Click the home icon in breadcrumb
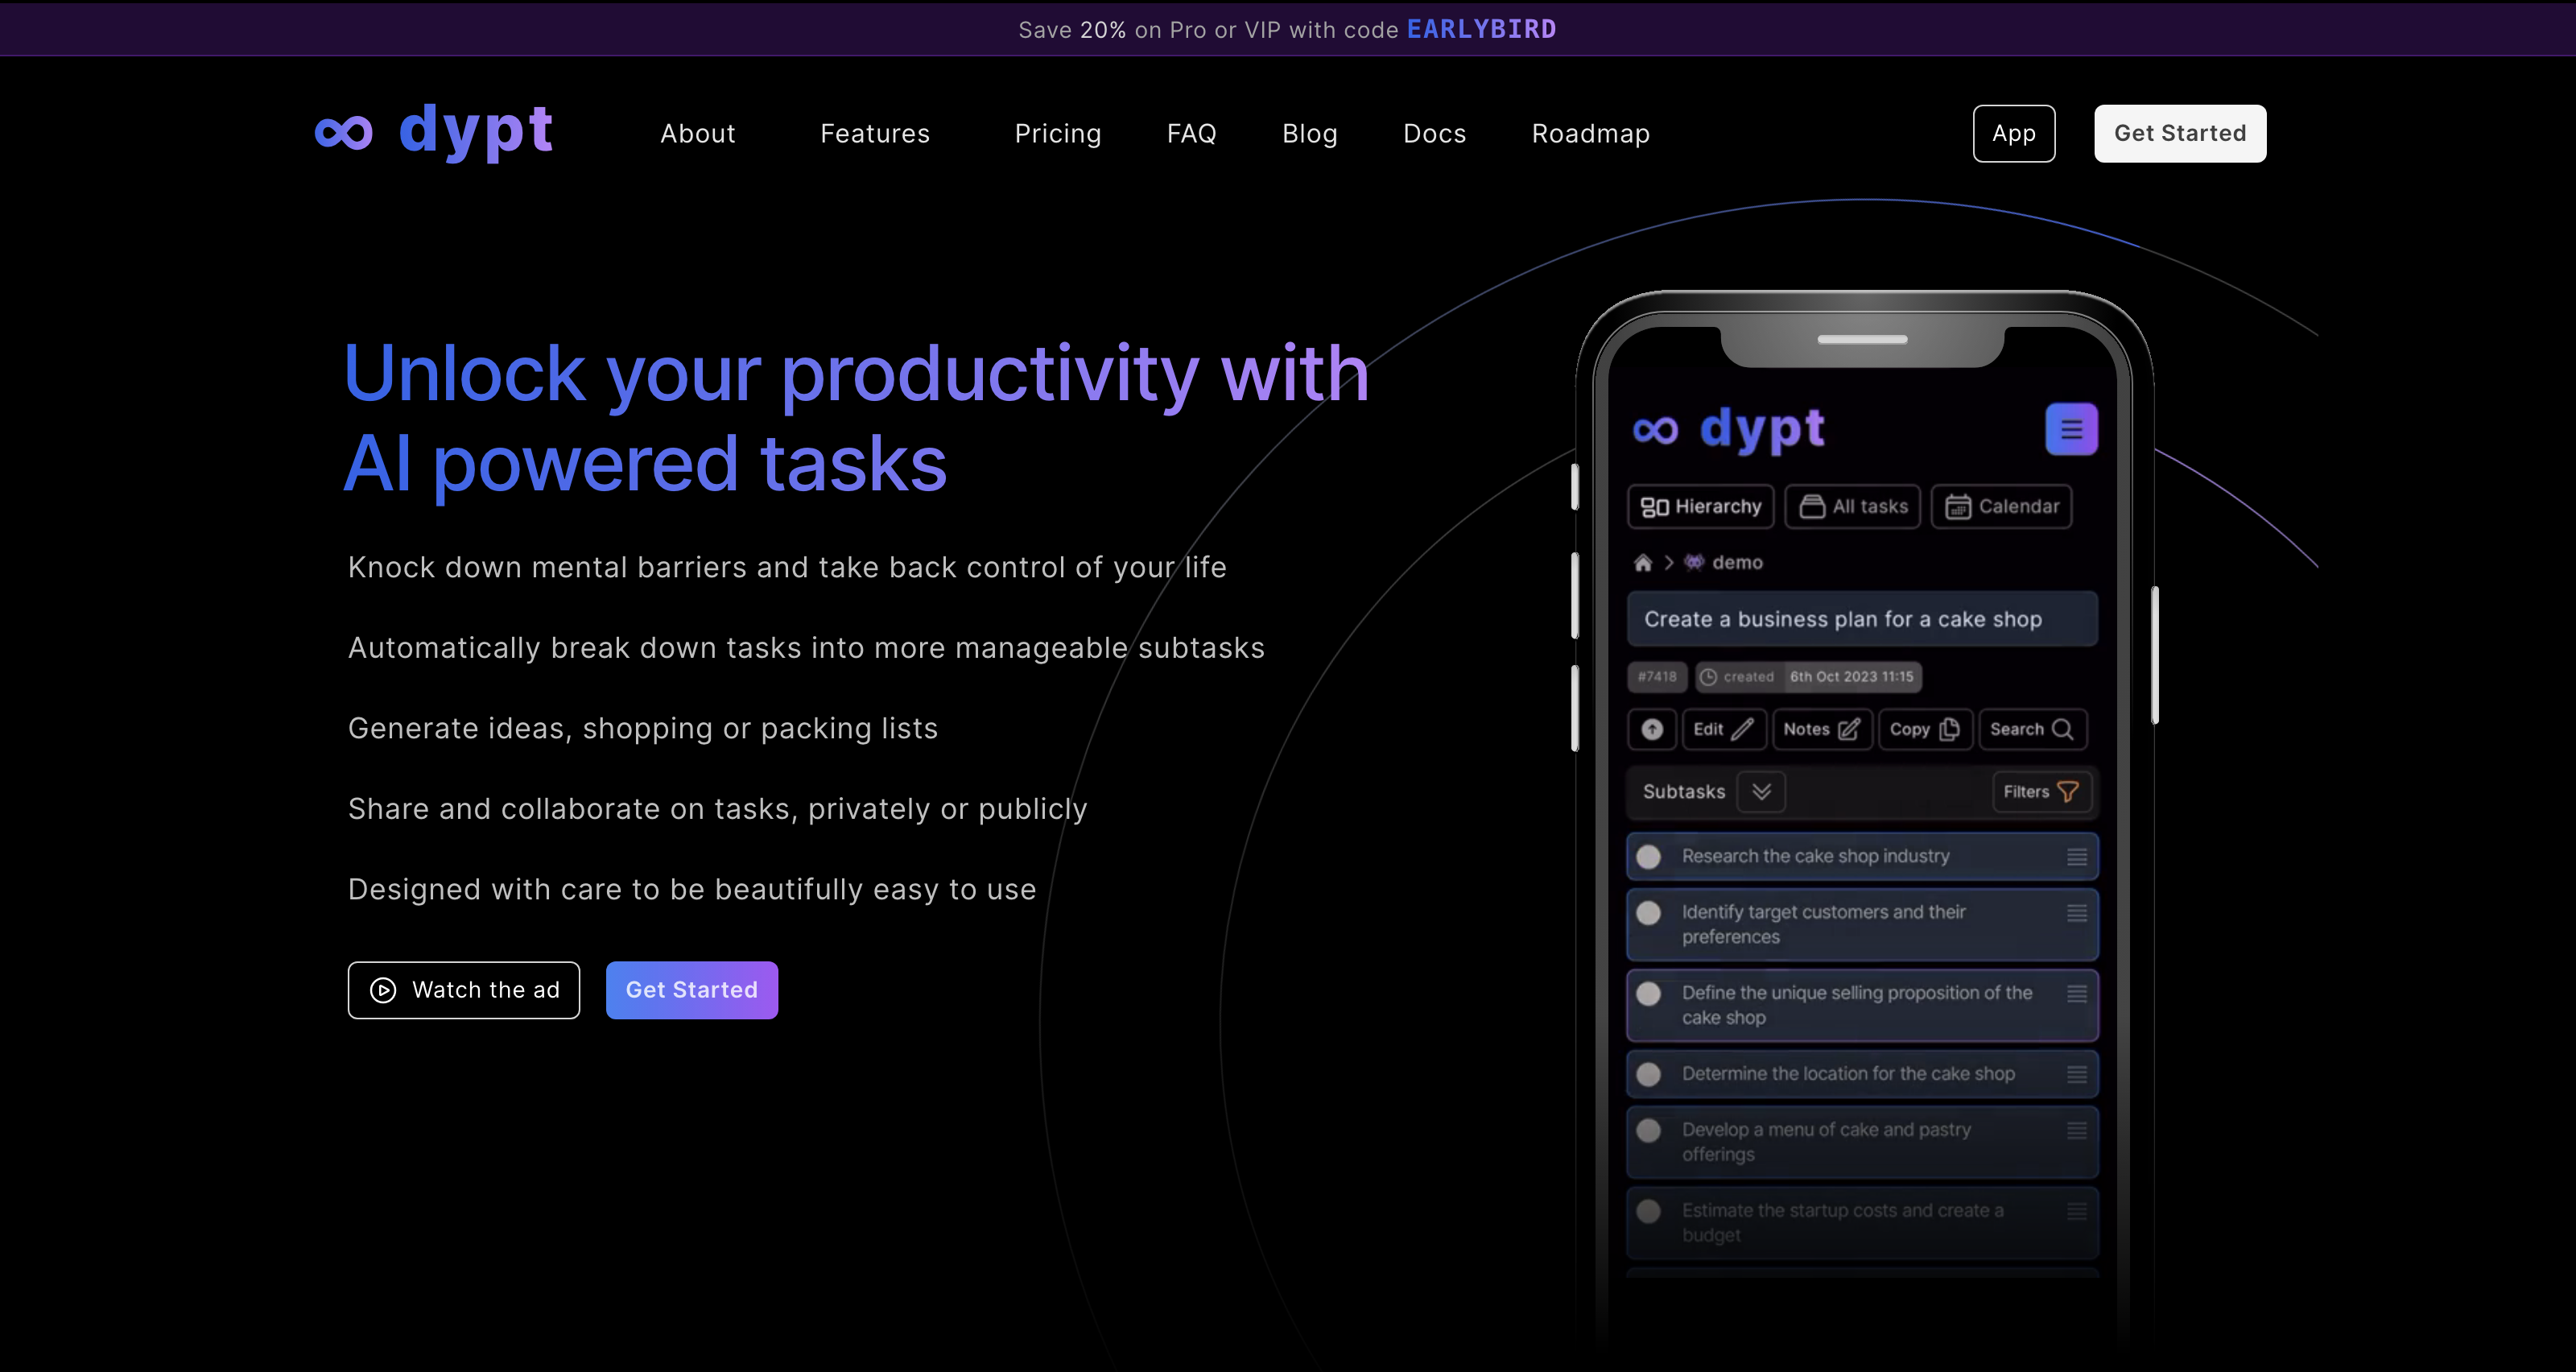The width and height of the screenshot is (2576, 1372). pyautogui.click(x=1643, y=562)
